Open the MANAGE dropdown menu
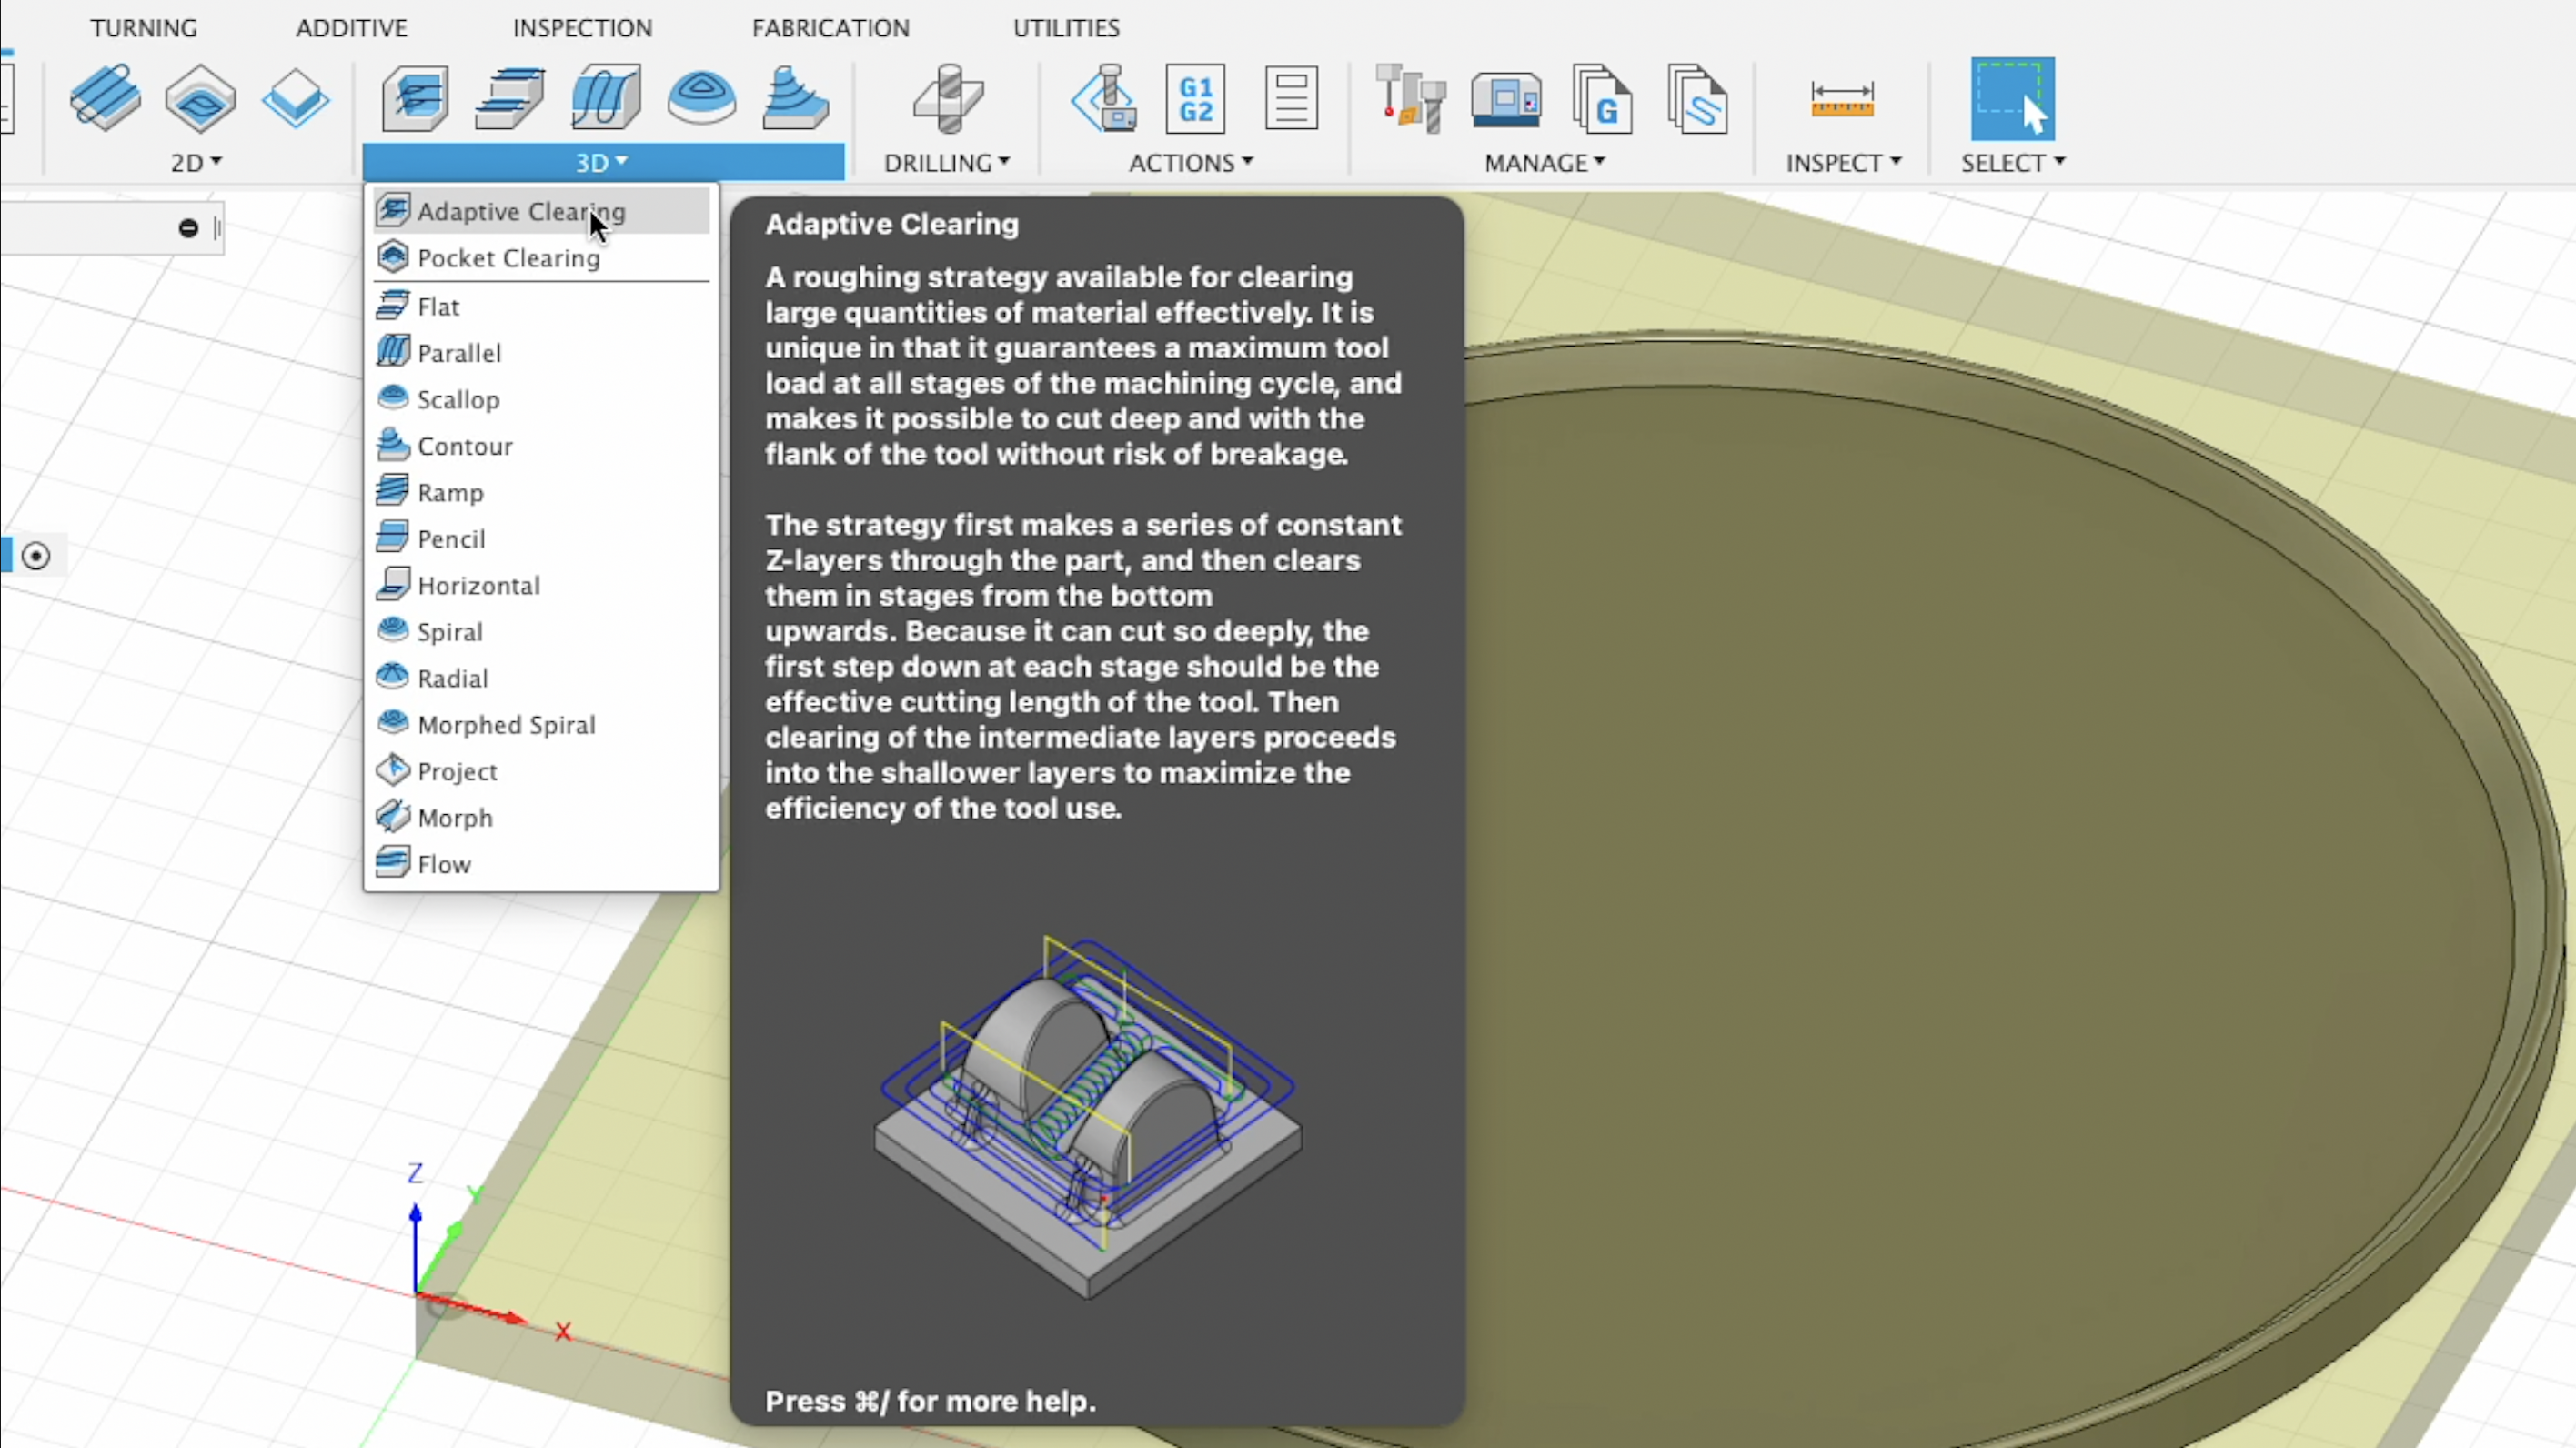 click(1544, 163)
